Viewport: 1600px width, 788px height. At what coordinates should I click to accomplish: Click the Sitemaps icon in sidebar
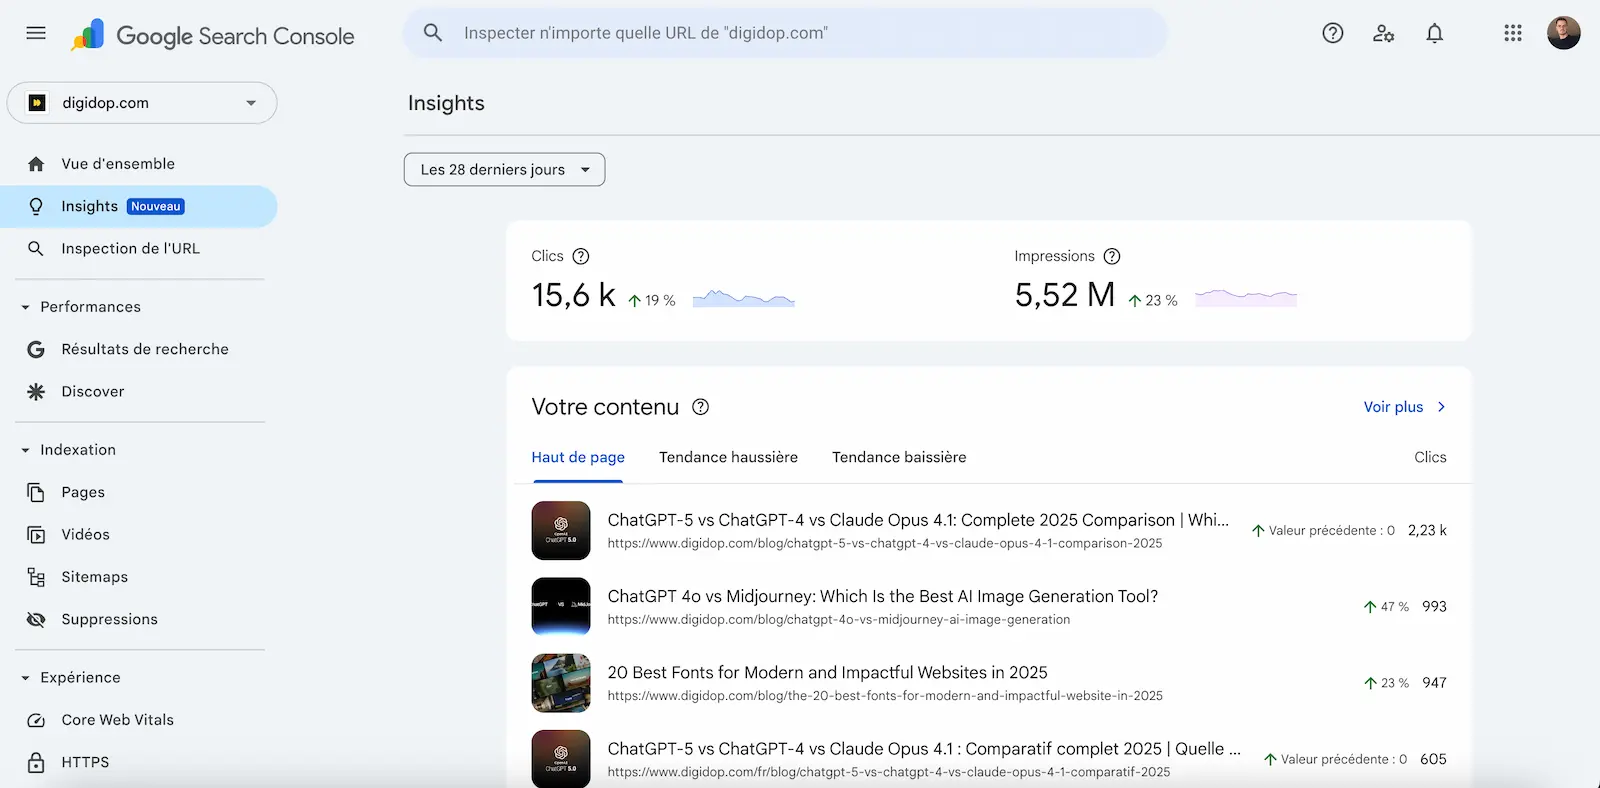[36, 577]
